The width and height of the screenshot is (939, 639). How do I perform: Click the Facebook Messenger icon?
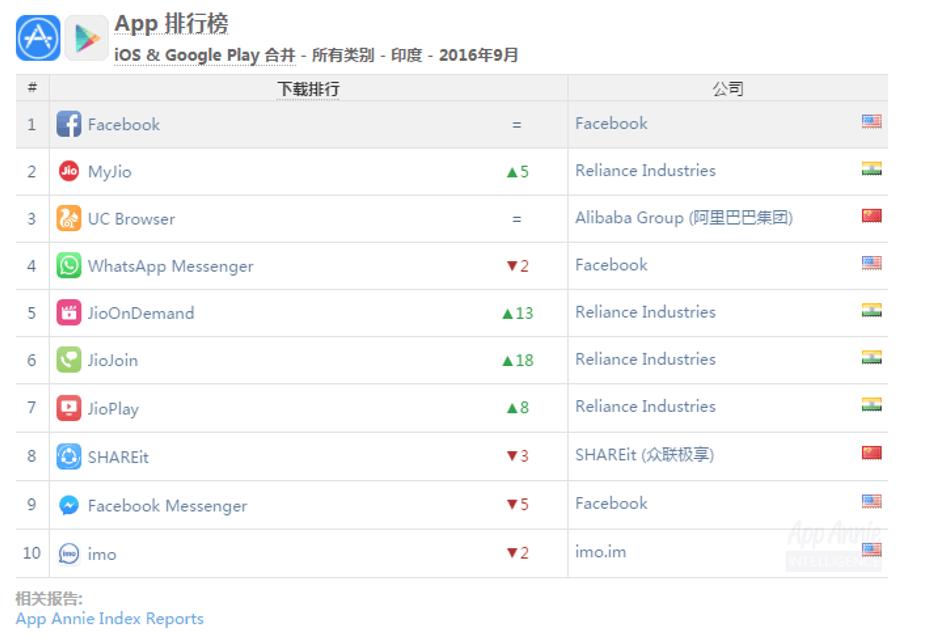(67, 505)
